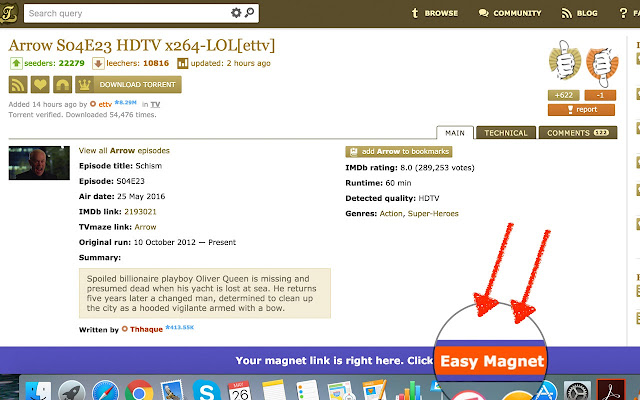Add torrent to favorites with heart icon

point(40,84)
